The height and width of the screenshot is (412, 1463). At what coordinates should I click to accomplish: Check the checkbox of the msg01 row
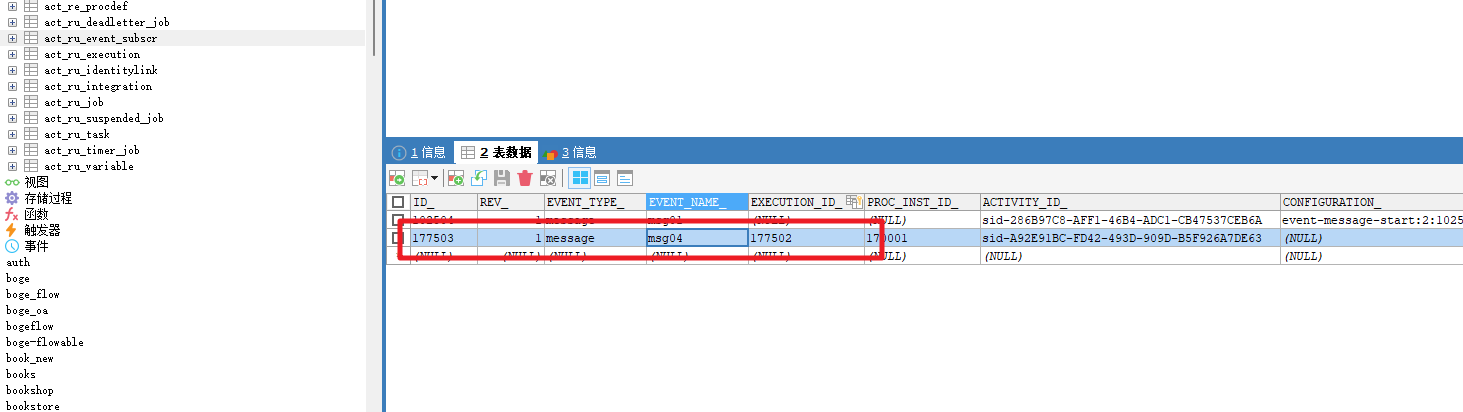click(398, 220)
